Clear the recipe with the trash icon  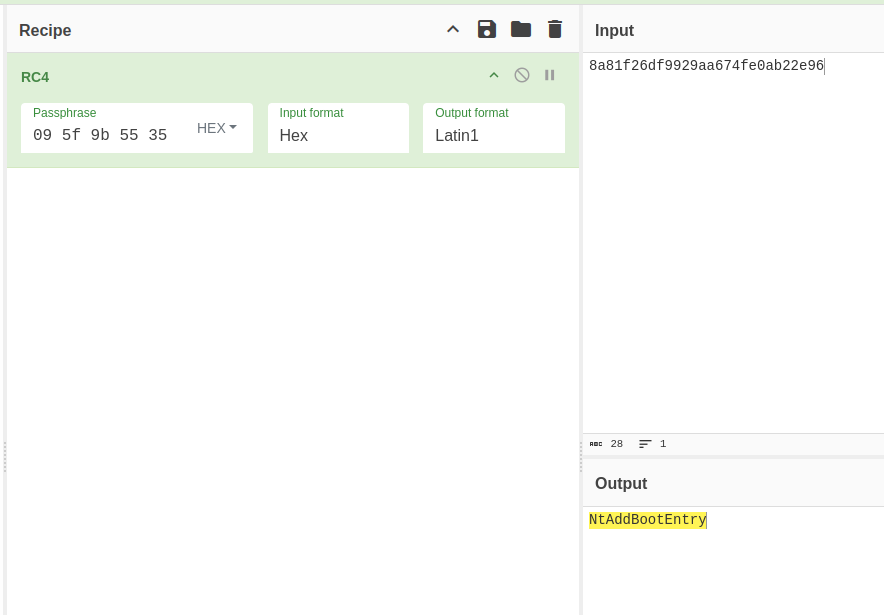[x=555, y=29]
